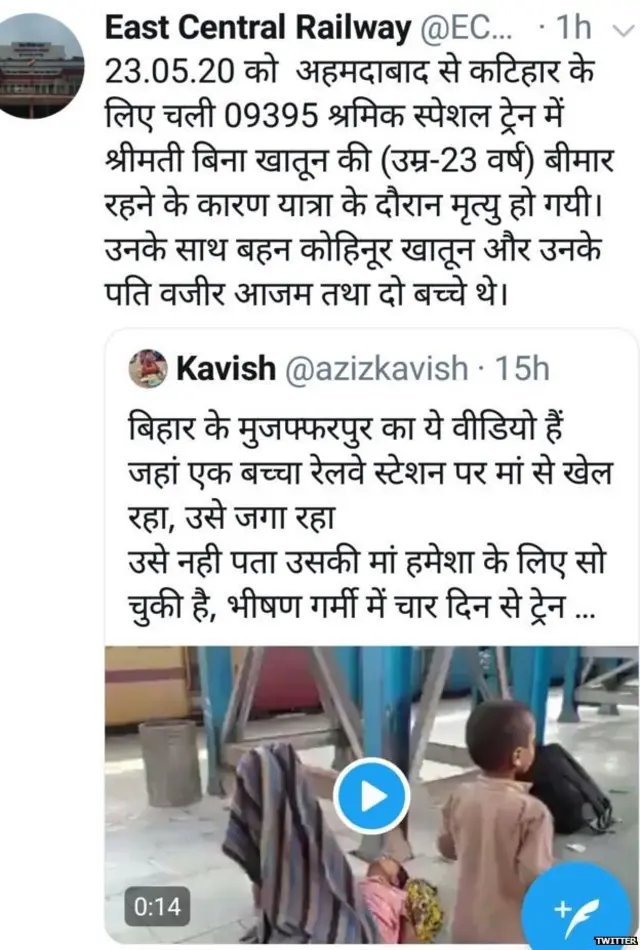Click the Kavish display name
This screenshot has height=950, width=640.
[225, 368]
